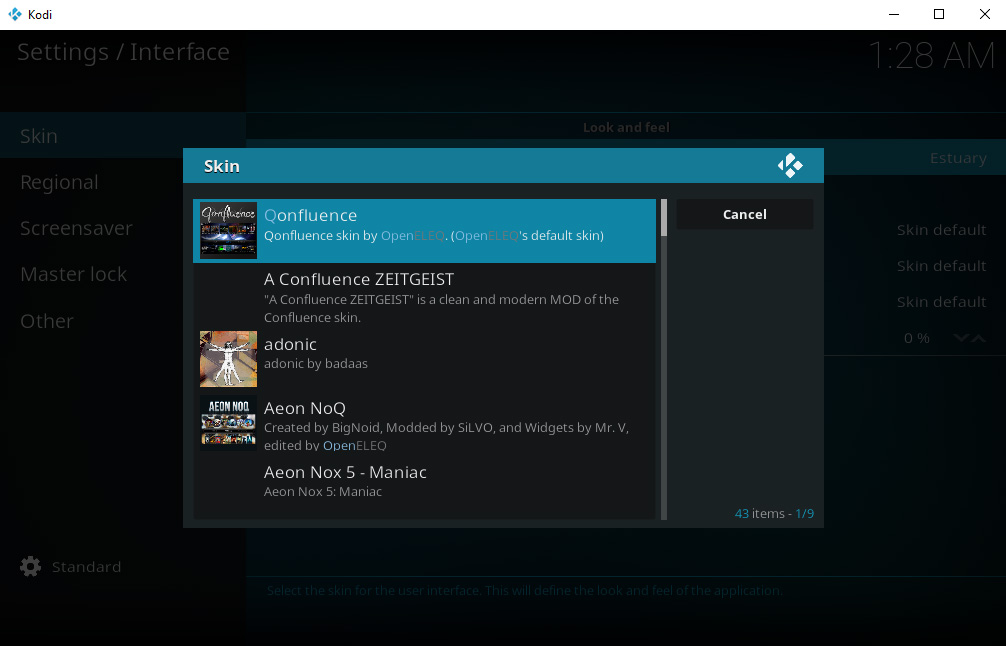1006x646 pixels.
Task: Click the Kodi app icon in title bar
Action: tap(14, 14)
